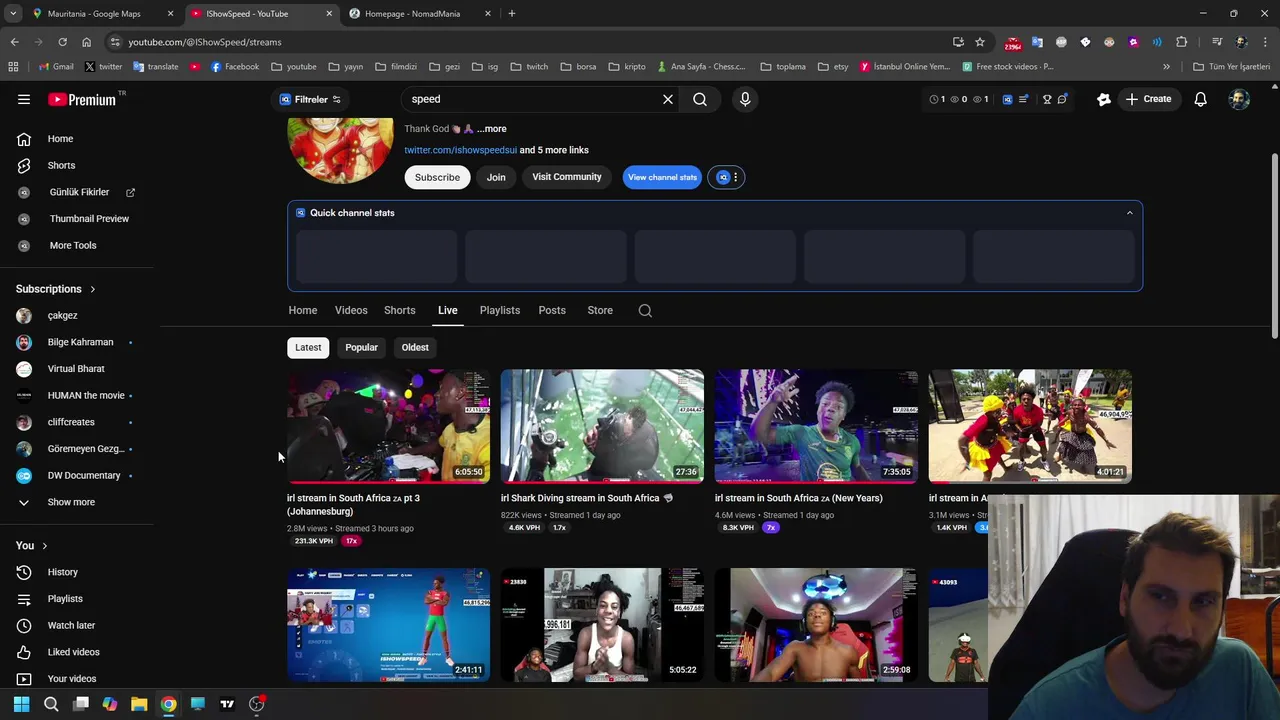Select the Latest sort chip

308,347
